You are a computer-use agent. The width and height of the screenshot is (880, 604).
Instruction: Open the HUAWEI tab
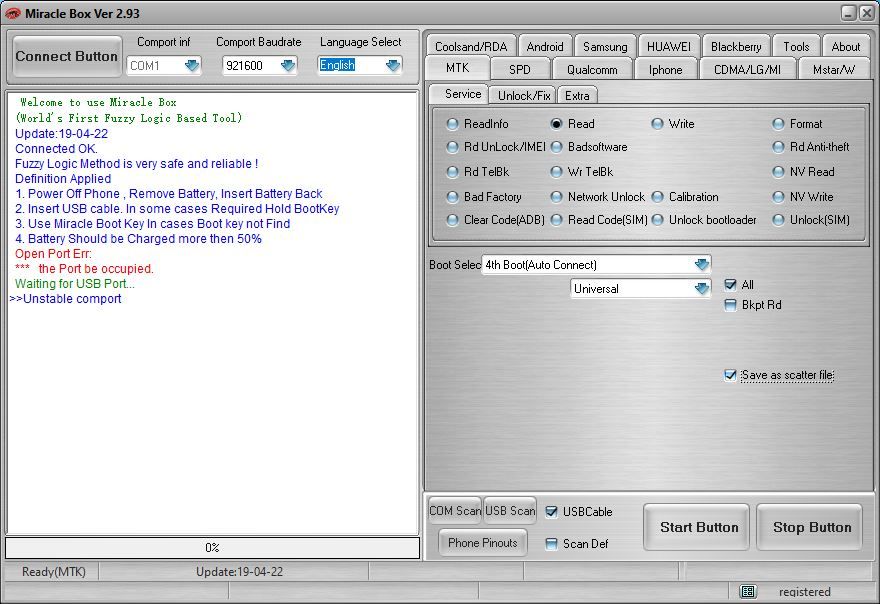coord(669,47)
